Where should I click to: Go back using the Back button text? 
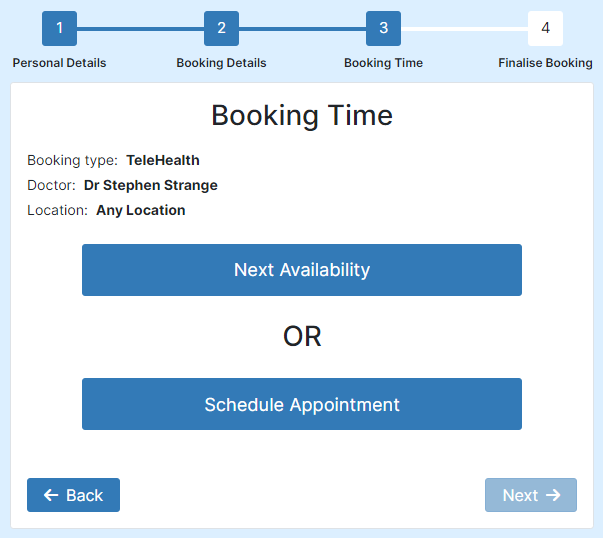pyautogui.click(x=85, y=495)
